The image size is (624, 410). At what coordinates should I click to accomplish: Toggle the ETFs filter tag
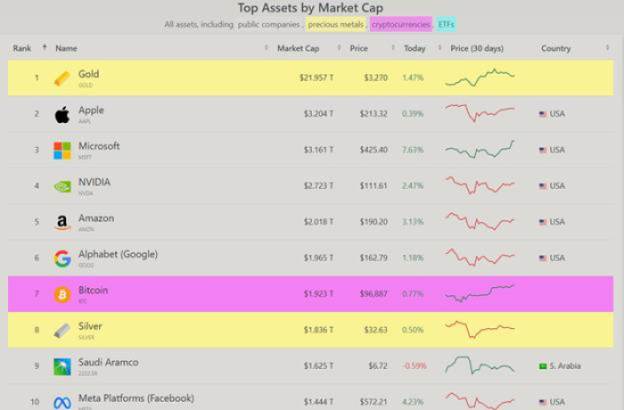pyautogui.click(x=446, y=24)
